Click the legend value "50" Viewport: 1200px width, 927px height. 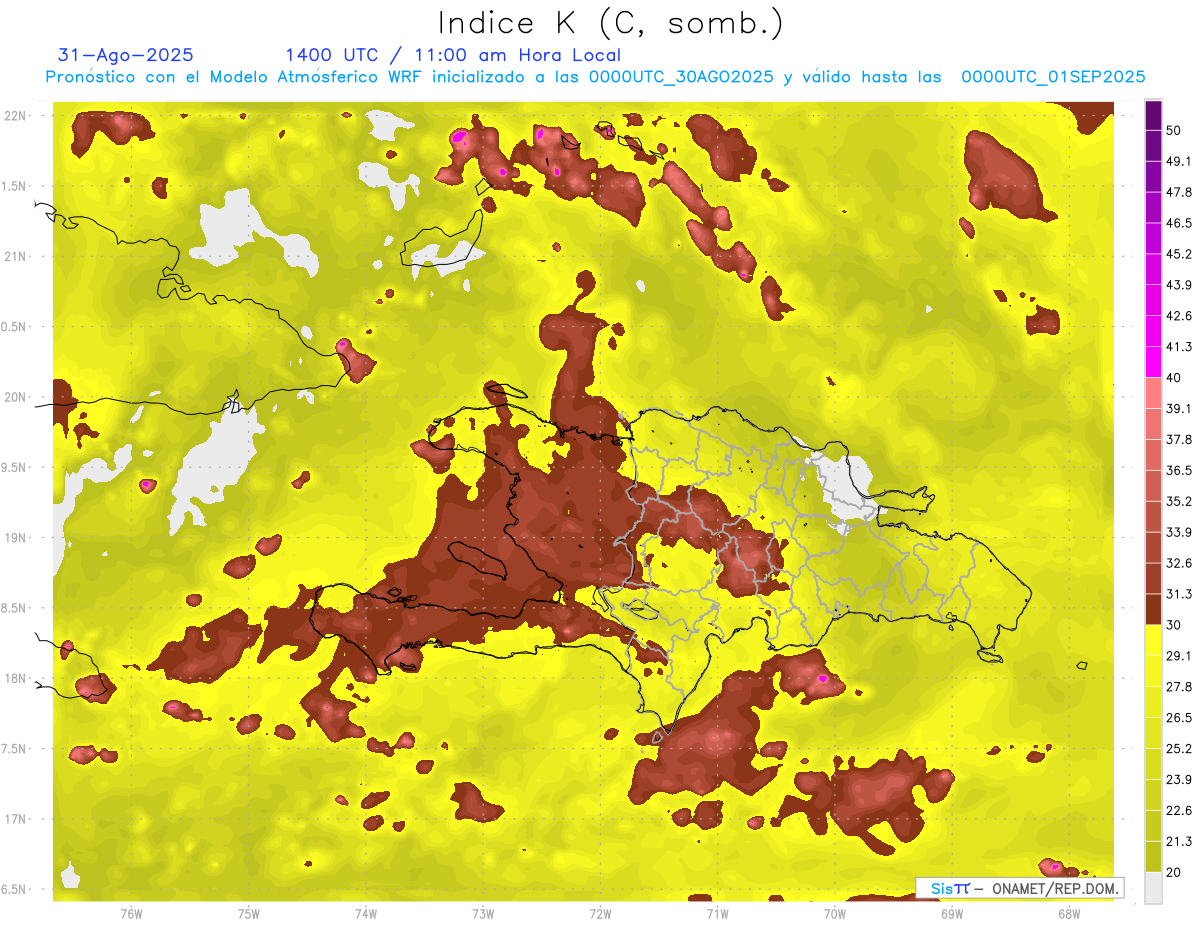pyautogui.click(x=1174, y=130)
